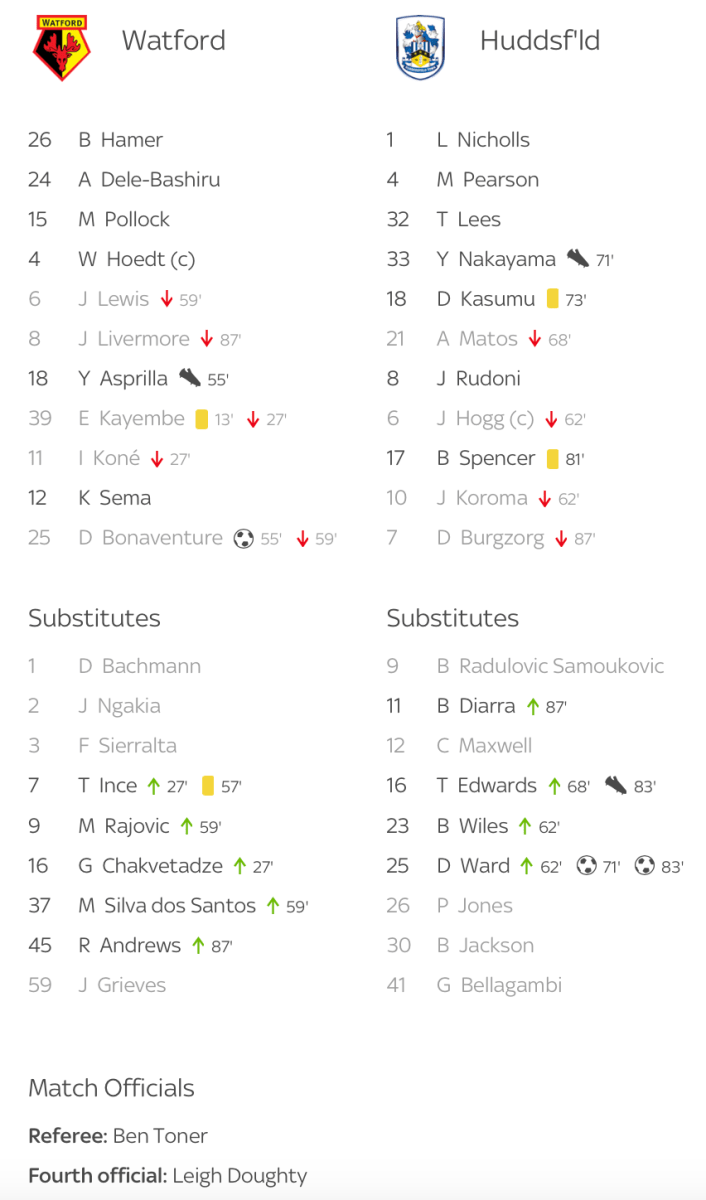Click Nakayama's assist boot icon

point(577,259)
